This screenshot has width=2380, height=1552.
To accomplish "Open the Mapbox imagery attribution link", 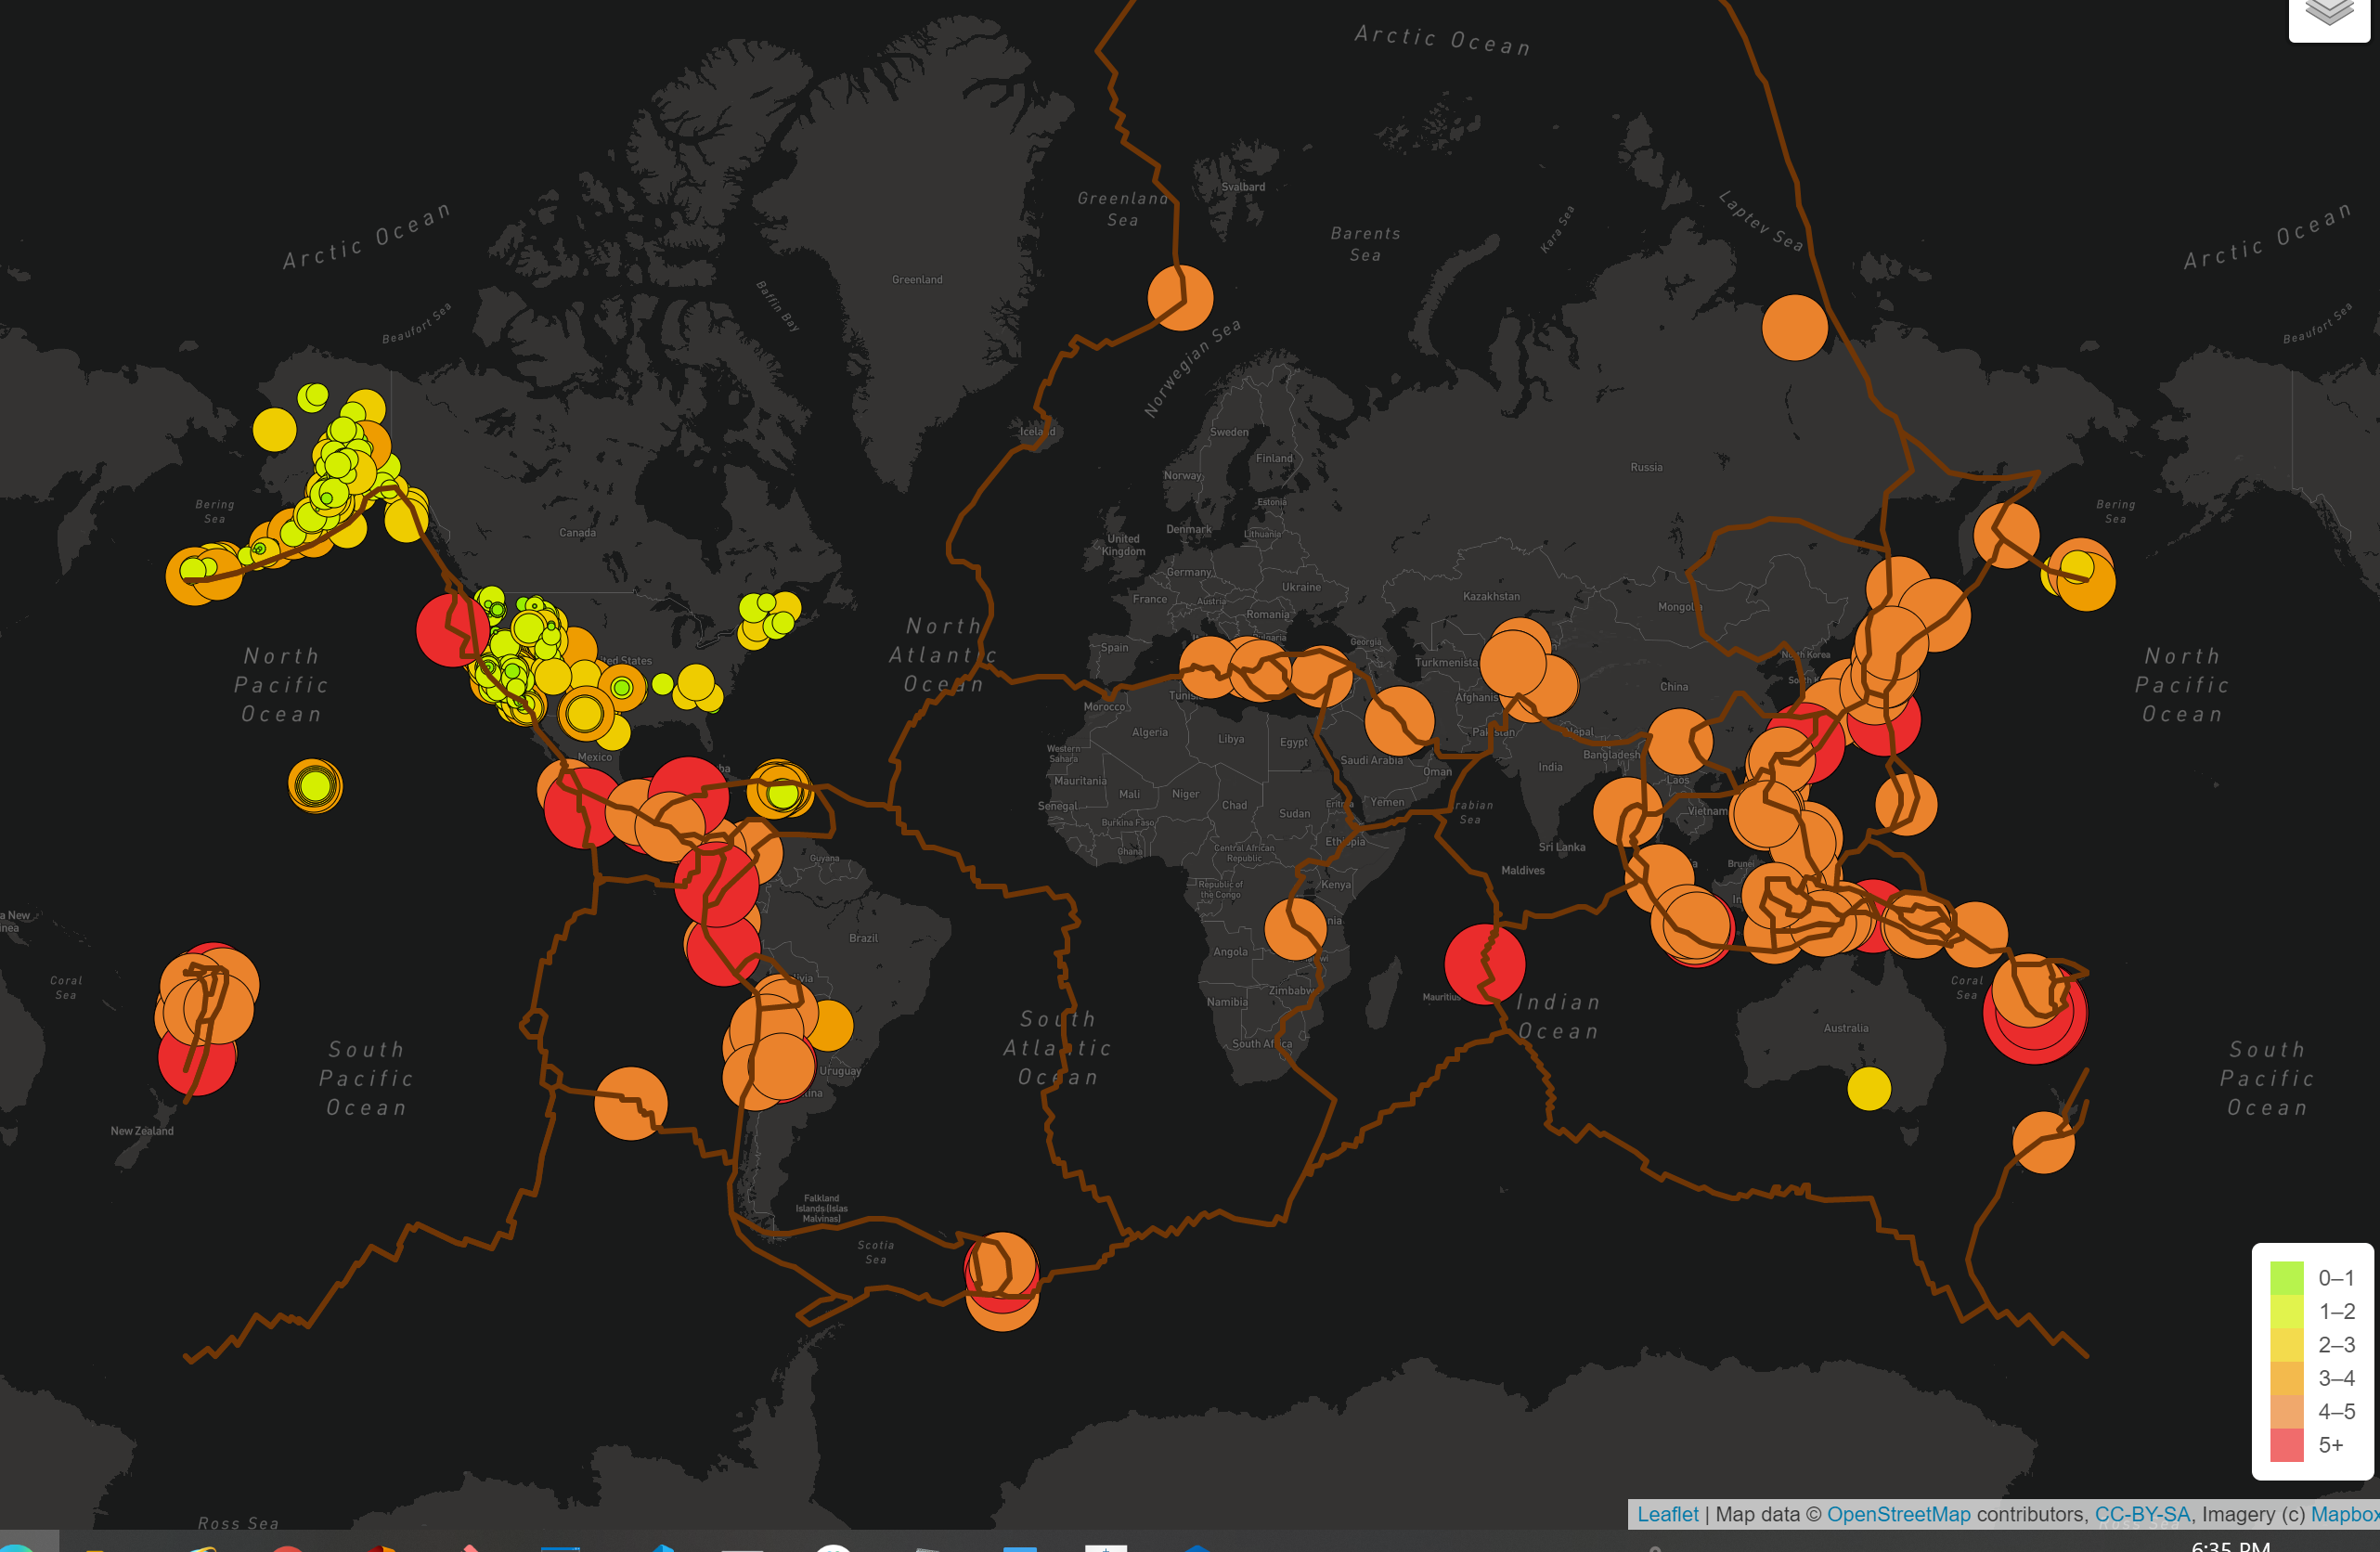I will click(x=2349, y=1514).
